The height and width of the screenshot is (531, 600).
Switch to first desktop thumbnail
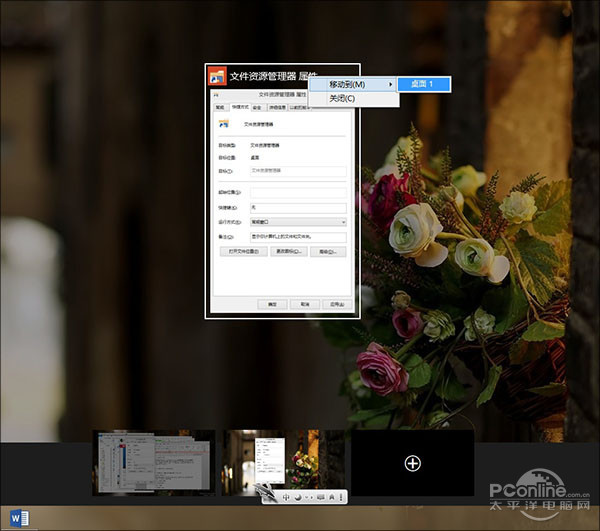[x=154, y=463]
